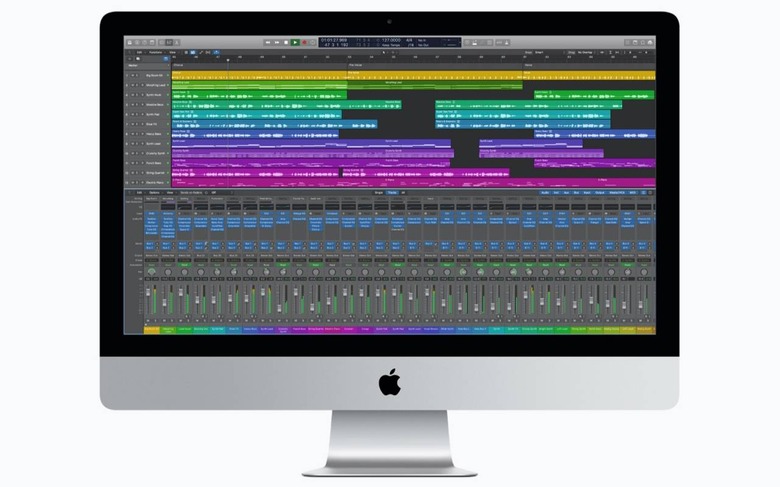Toggle the blue Global Tracks button
The height and width of the screenshot is (487, 780).
tap(166, 59)
